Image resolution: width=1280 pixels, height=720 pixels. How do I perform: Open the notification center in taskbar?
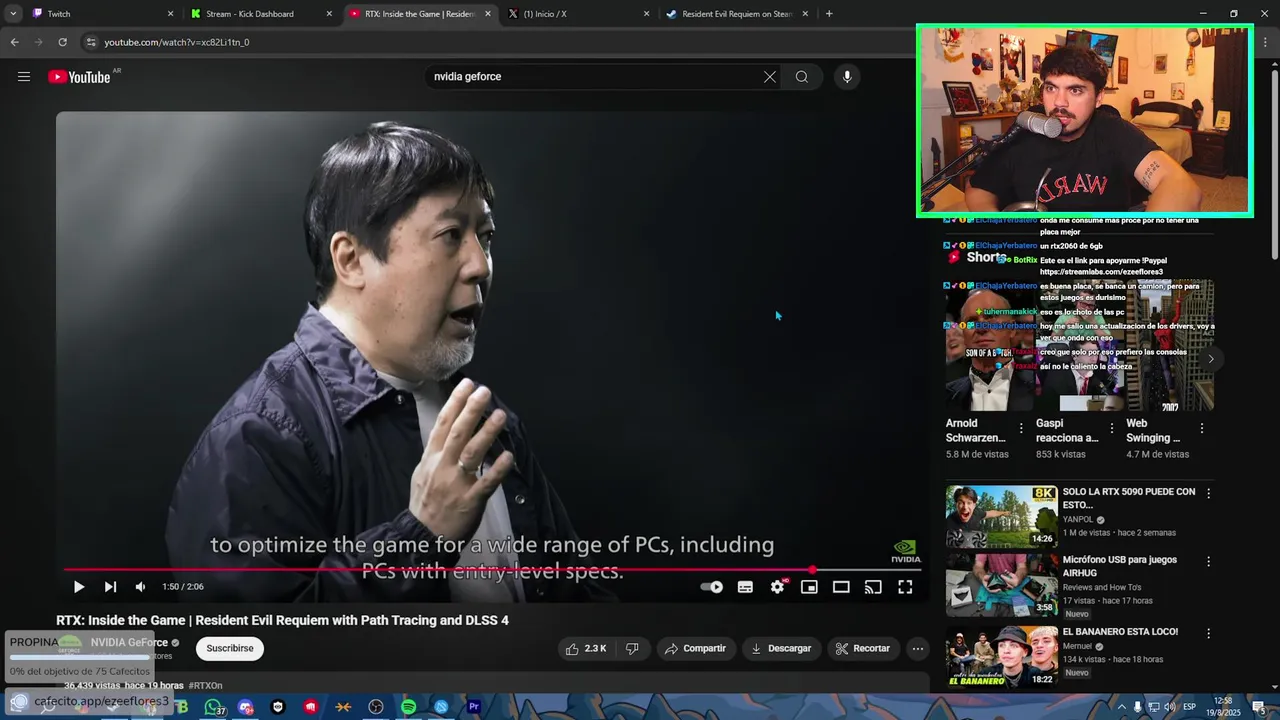1259,707
